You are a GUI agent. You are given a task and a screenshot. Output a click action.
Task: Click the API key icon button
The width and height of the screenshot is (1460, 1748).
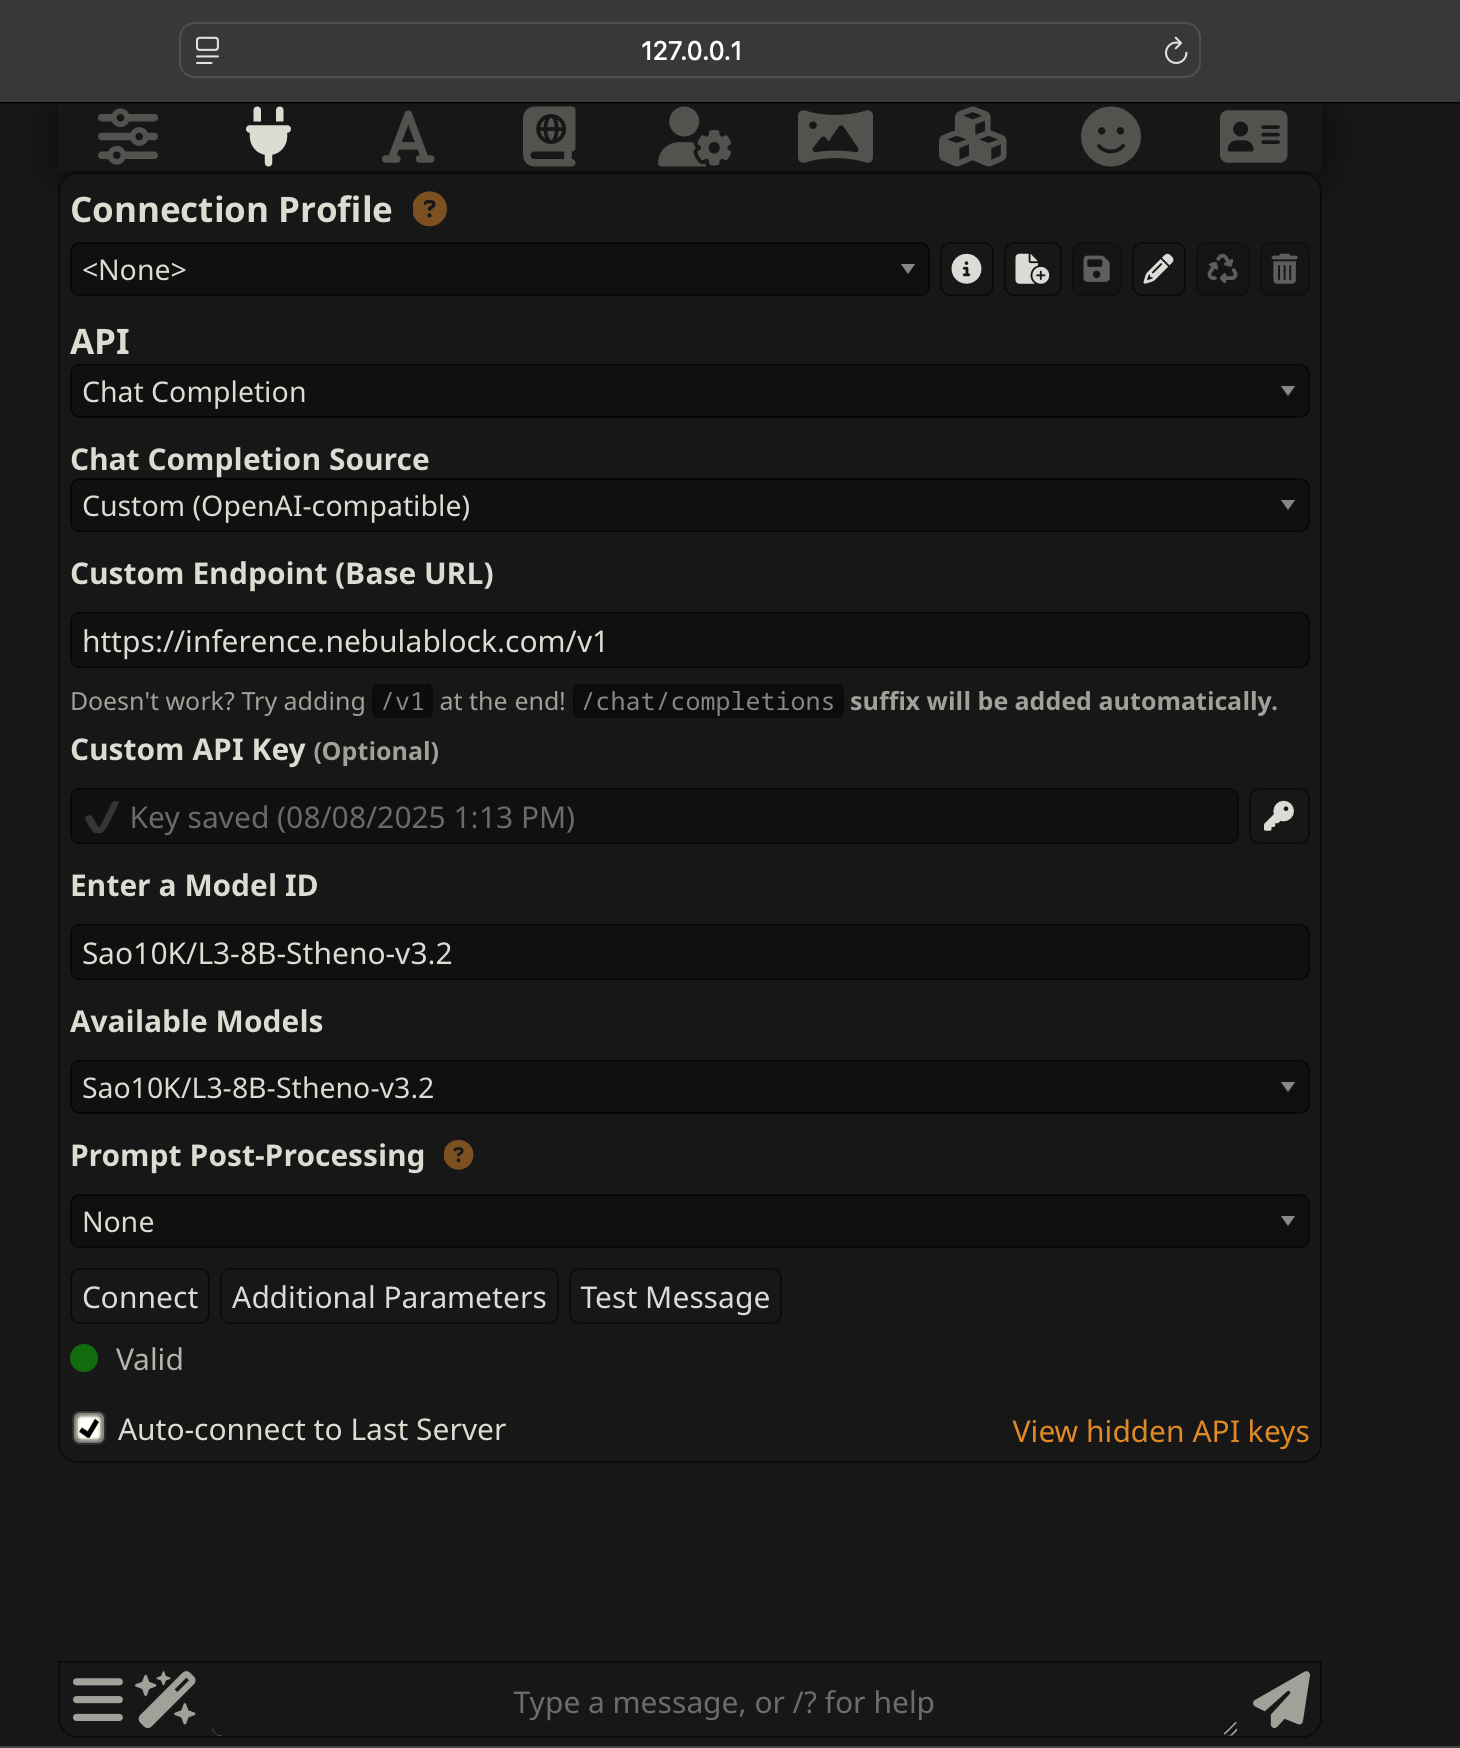[1279, 816]
